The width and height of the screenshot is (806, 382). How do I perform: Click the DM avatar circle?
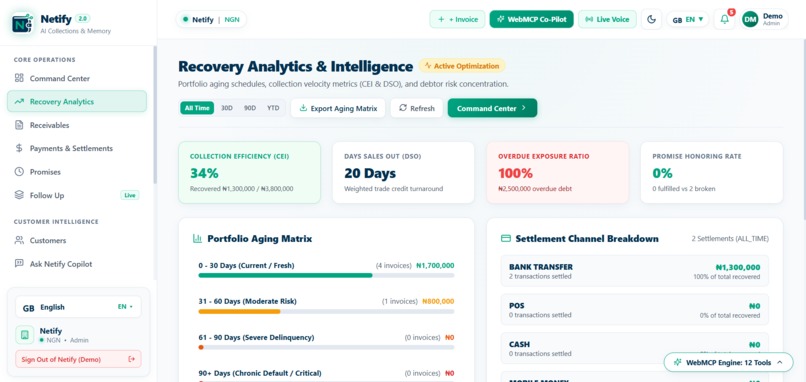click(750, 20)
